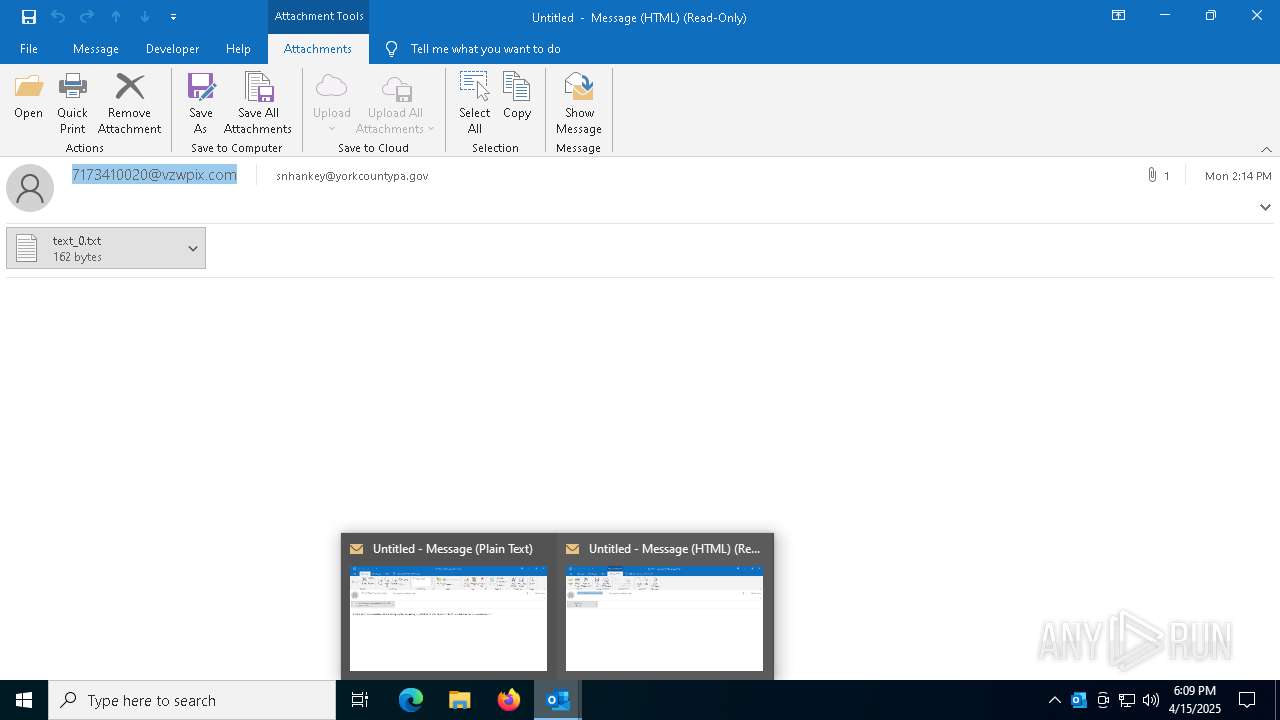
Task: Save icon in quick access toolbar
Action: (x=29, y=17)
